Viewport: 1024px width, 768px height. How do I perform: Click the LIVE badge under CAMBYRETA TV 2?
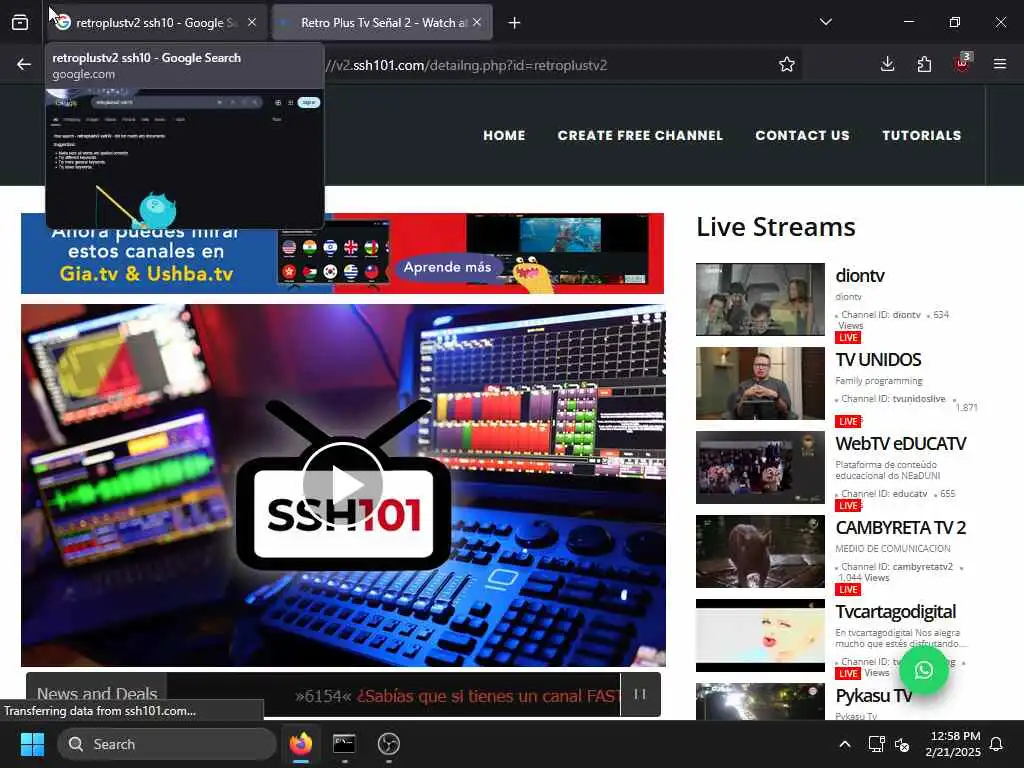coord(848,590)
